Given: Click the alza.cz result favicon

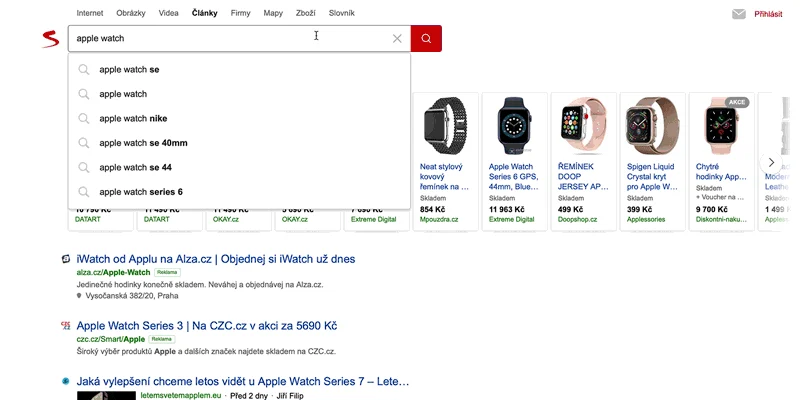Looking at the screenshot, I should pos(66,259).
